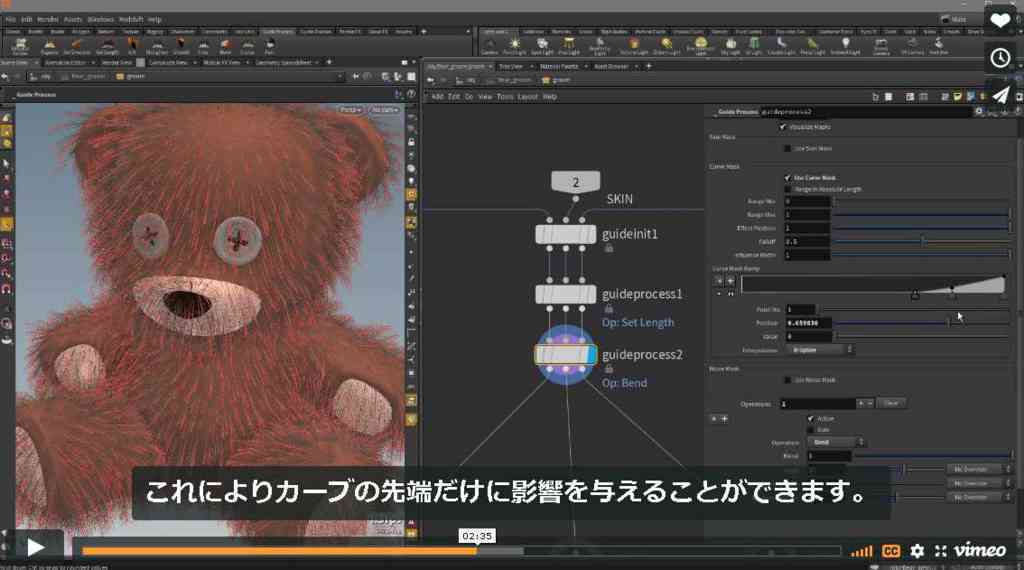The height and width of the screenshot is (570, 1024).
Task: Open Vimeo player settings gear
Action: (x=917, y=551)
